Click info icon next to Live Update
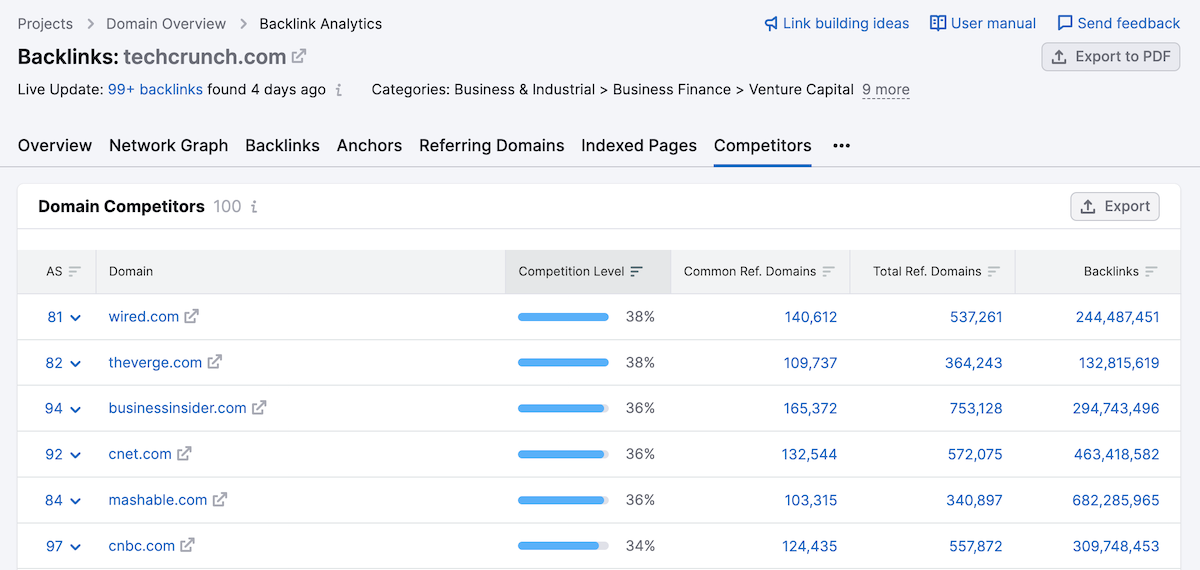 point(339,90)
